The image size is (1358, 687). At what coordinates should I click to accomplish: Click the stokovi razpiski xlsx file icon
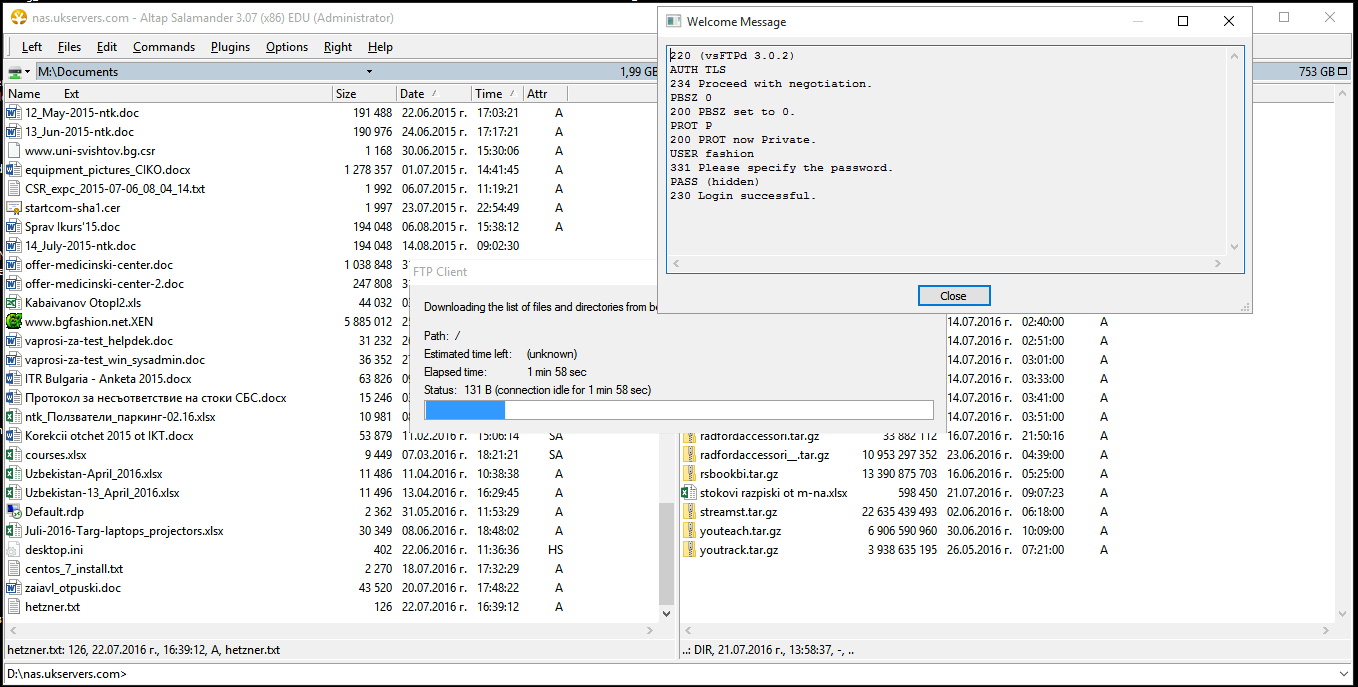[688, 493]
